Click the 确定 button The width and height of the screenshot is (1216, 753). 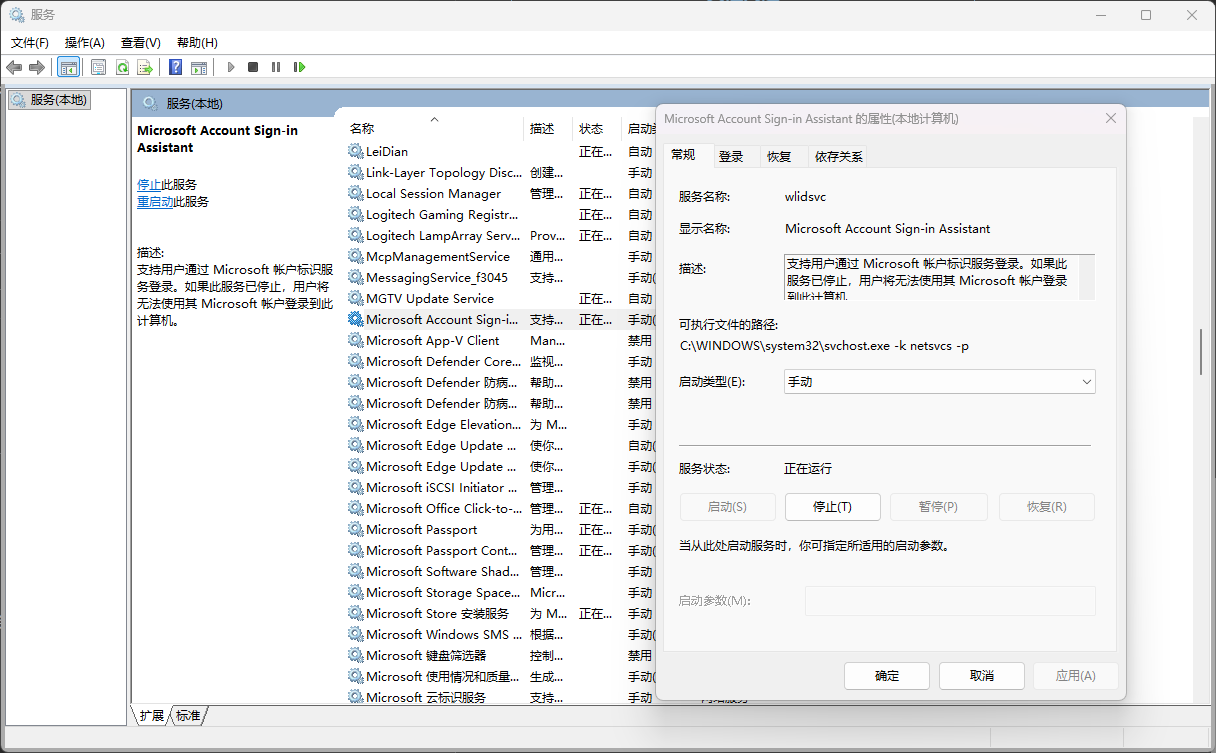coord(887,675)
